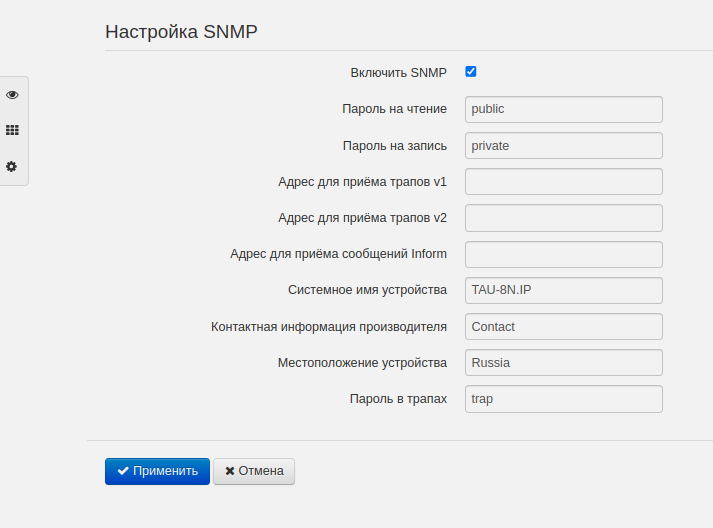Click Адрес для приёма трапов v1 field
Viewport: 713px width, 528px height.
click(564, 182)
